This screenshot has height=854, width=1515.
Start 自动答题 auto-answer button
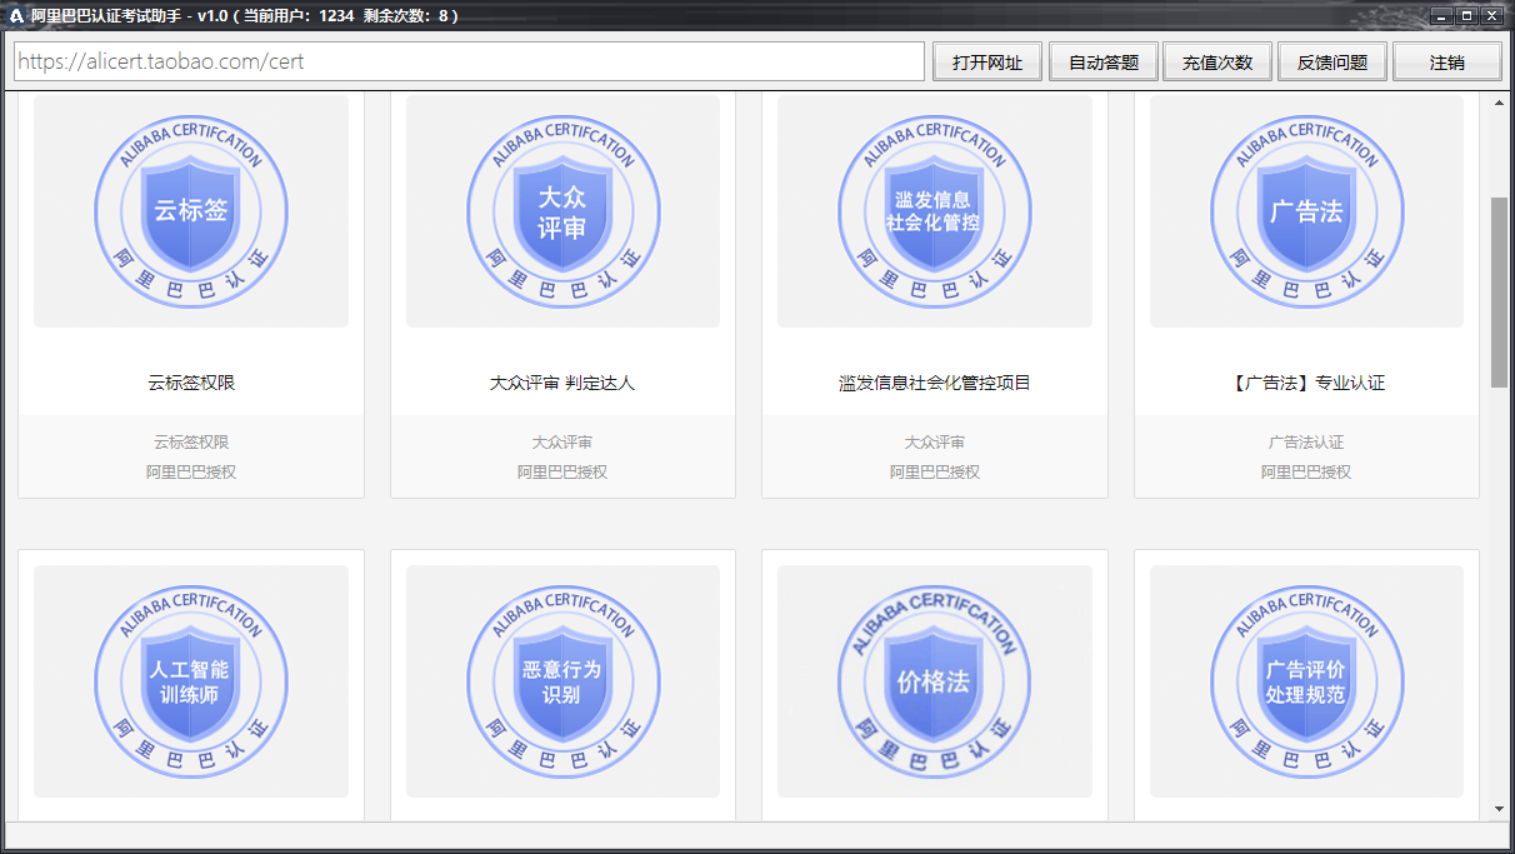[1103, 62]
